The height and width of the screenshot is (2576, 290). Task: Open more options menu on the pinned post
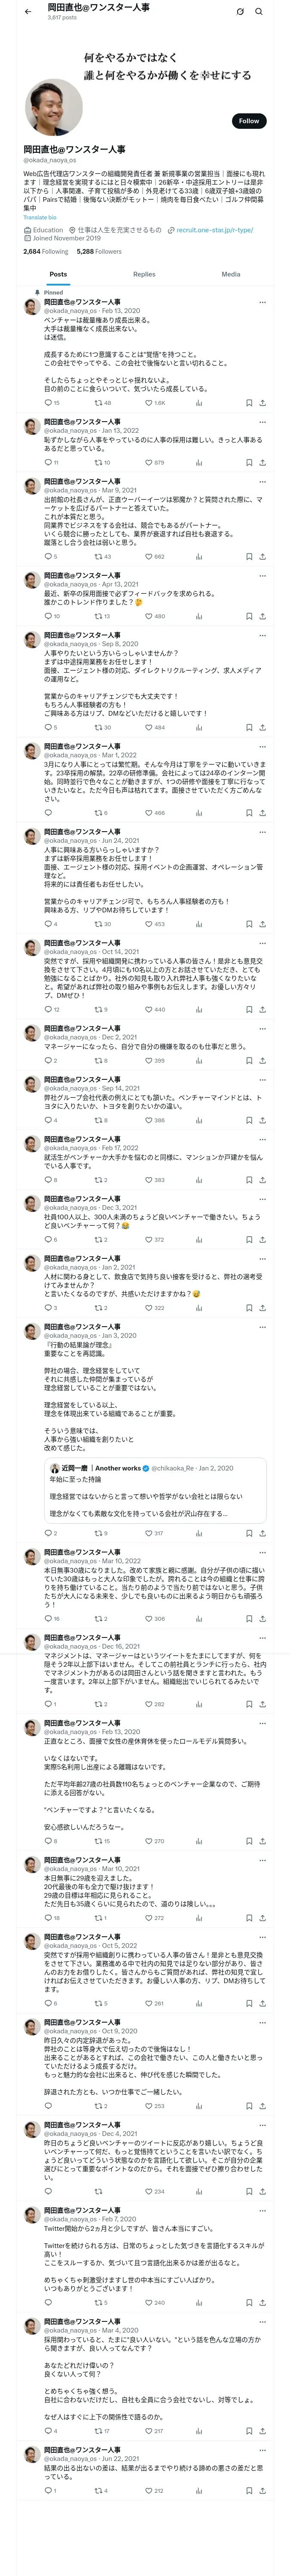[262, 302]
